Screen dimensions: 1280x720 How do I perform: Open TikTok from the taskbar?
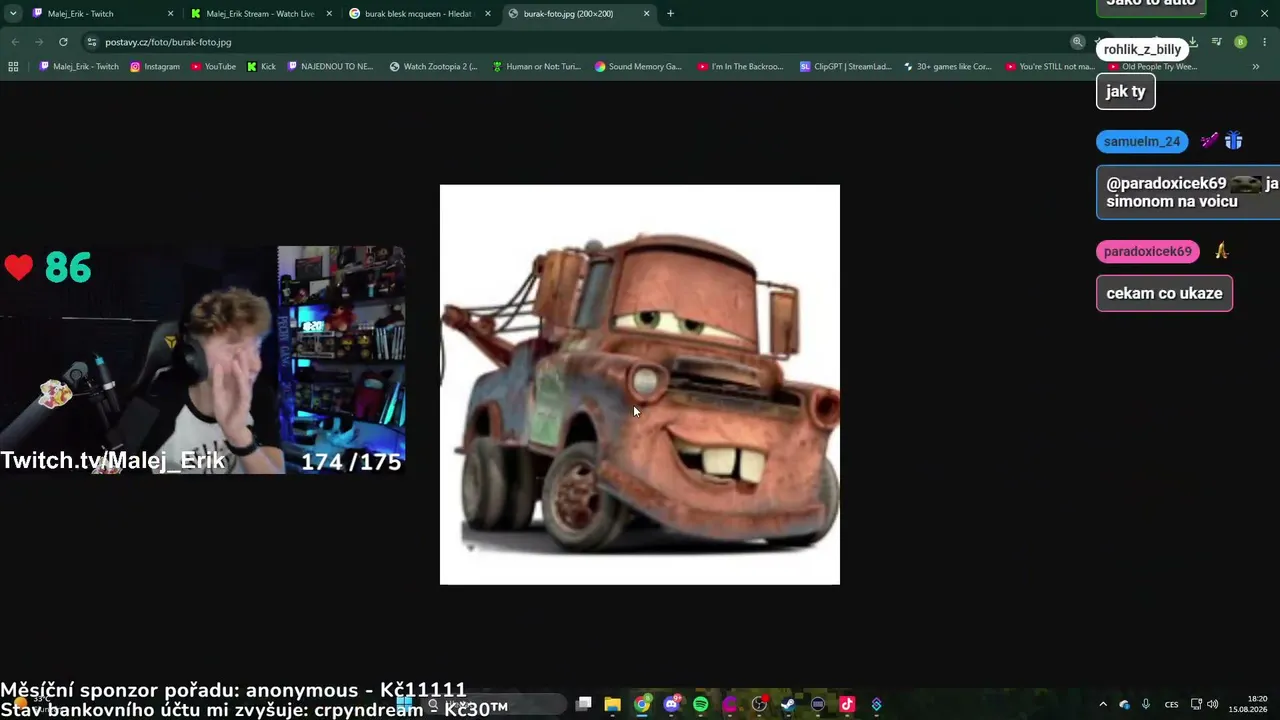[x=847, y=704]
